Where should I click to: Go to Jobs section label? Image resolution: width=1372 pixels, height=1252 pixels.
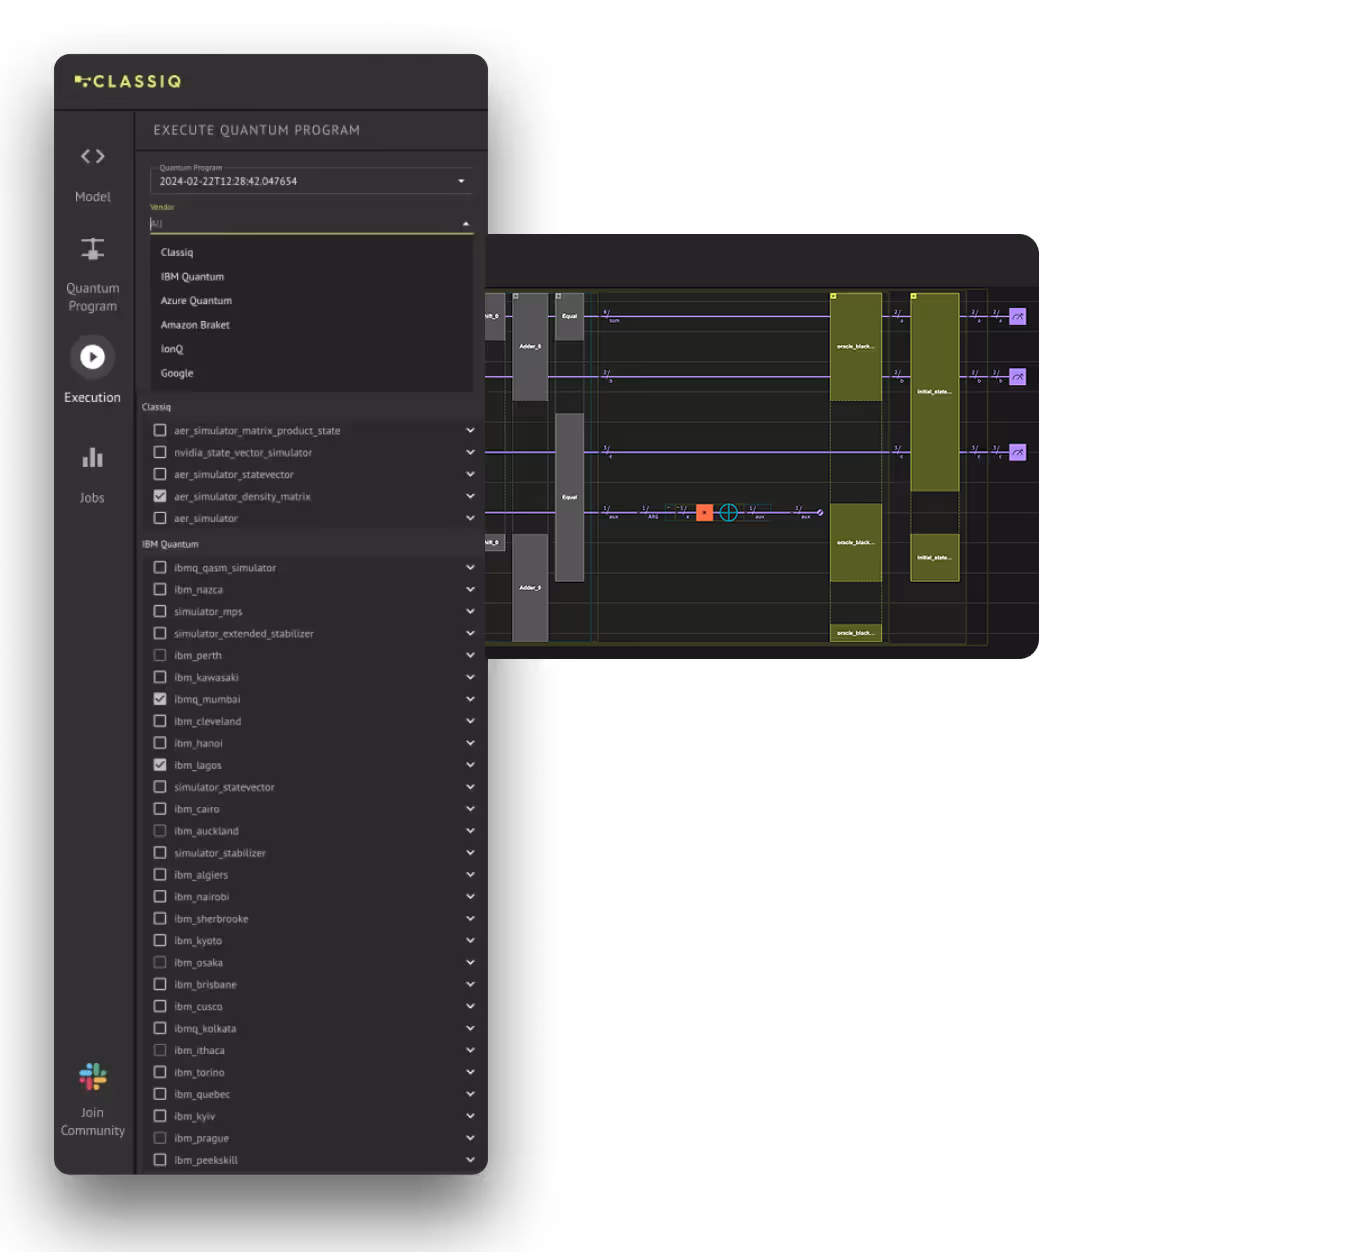tap(92, 498)
